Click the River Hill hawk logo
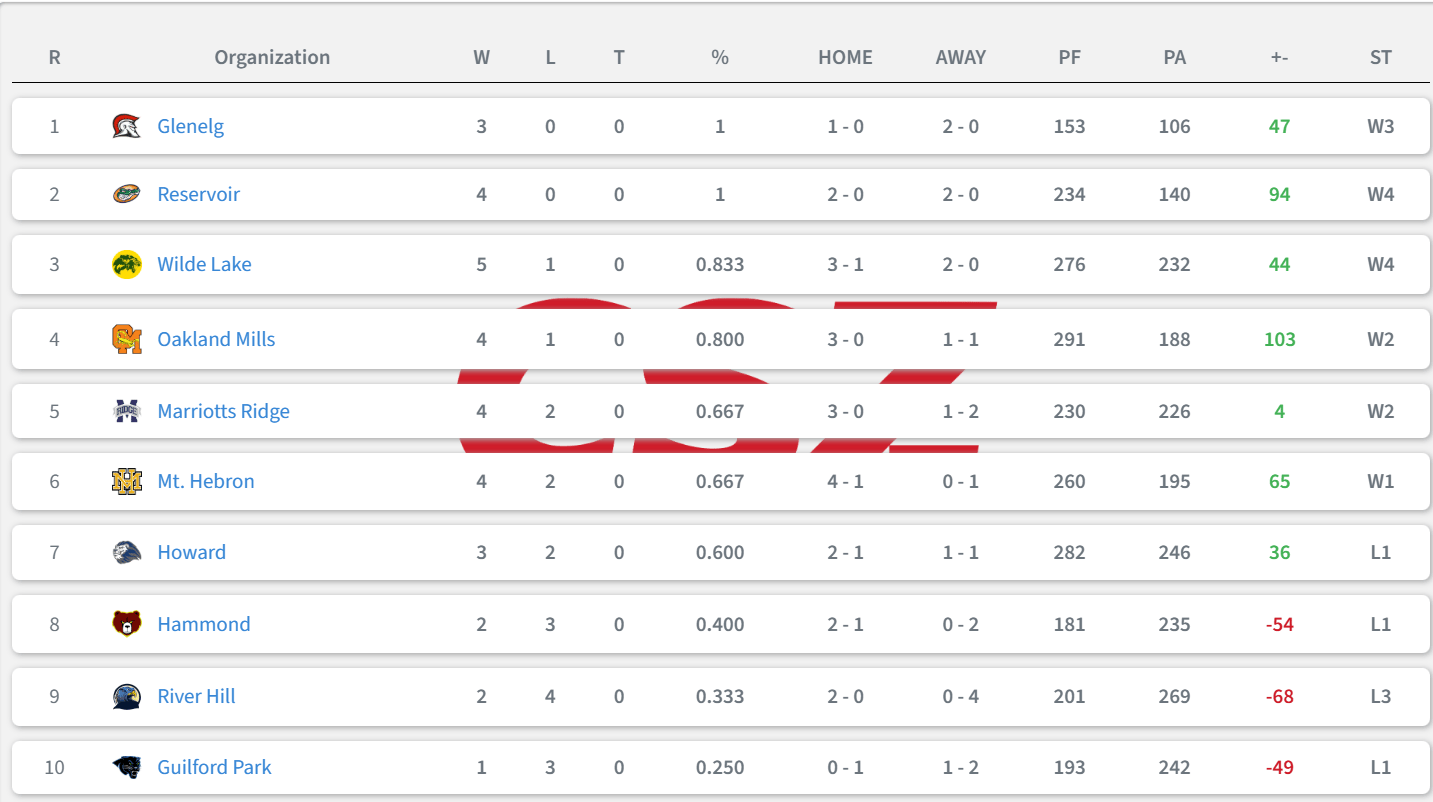Image resolution: width=1433 pixels, height=802 pixels. click(x=126, y=697)
